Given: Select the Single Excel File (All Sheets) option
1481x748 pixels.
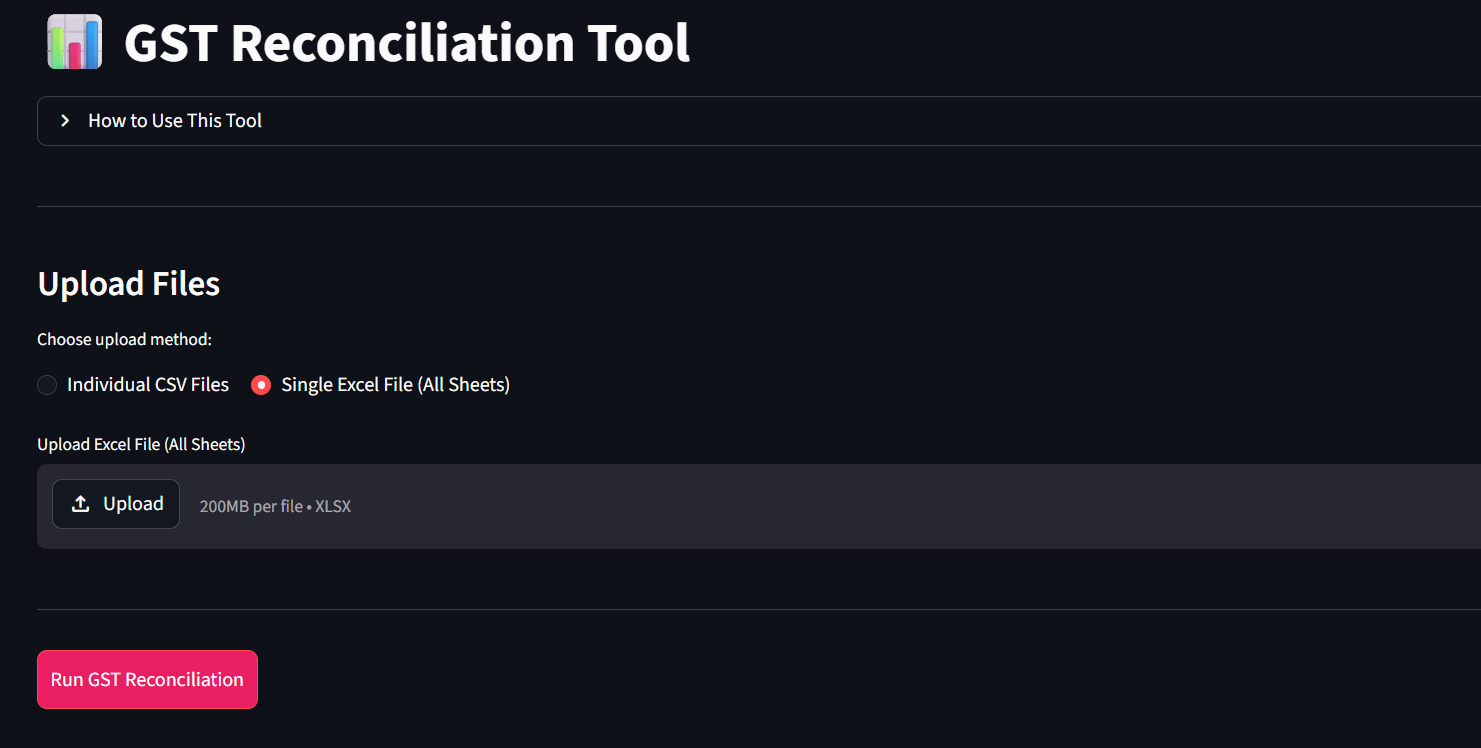Looking at the screenshot, I should (260, 384).
